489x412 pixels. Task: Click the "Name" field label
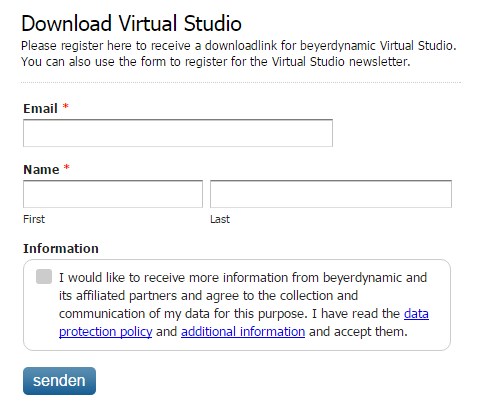click(x=41, y=170)
